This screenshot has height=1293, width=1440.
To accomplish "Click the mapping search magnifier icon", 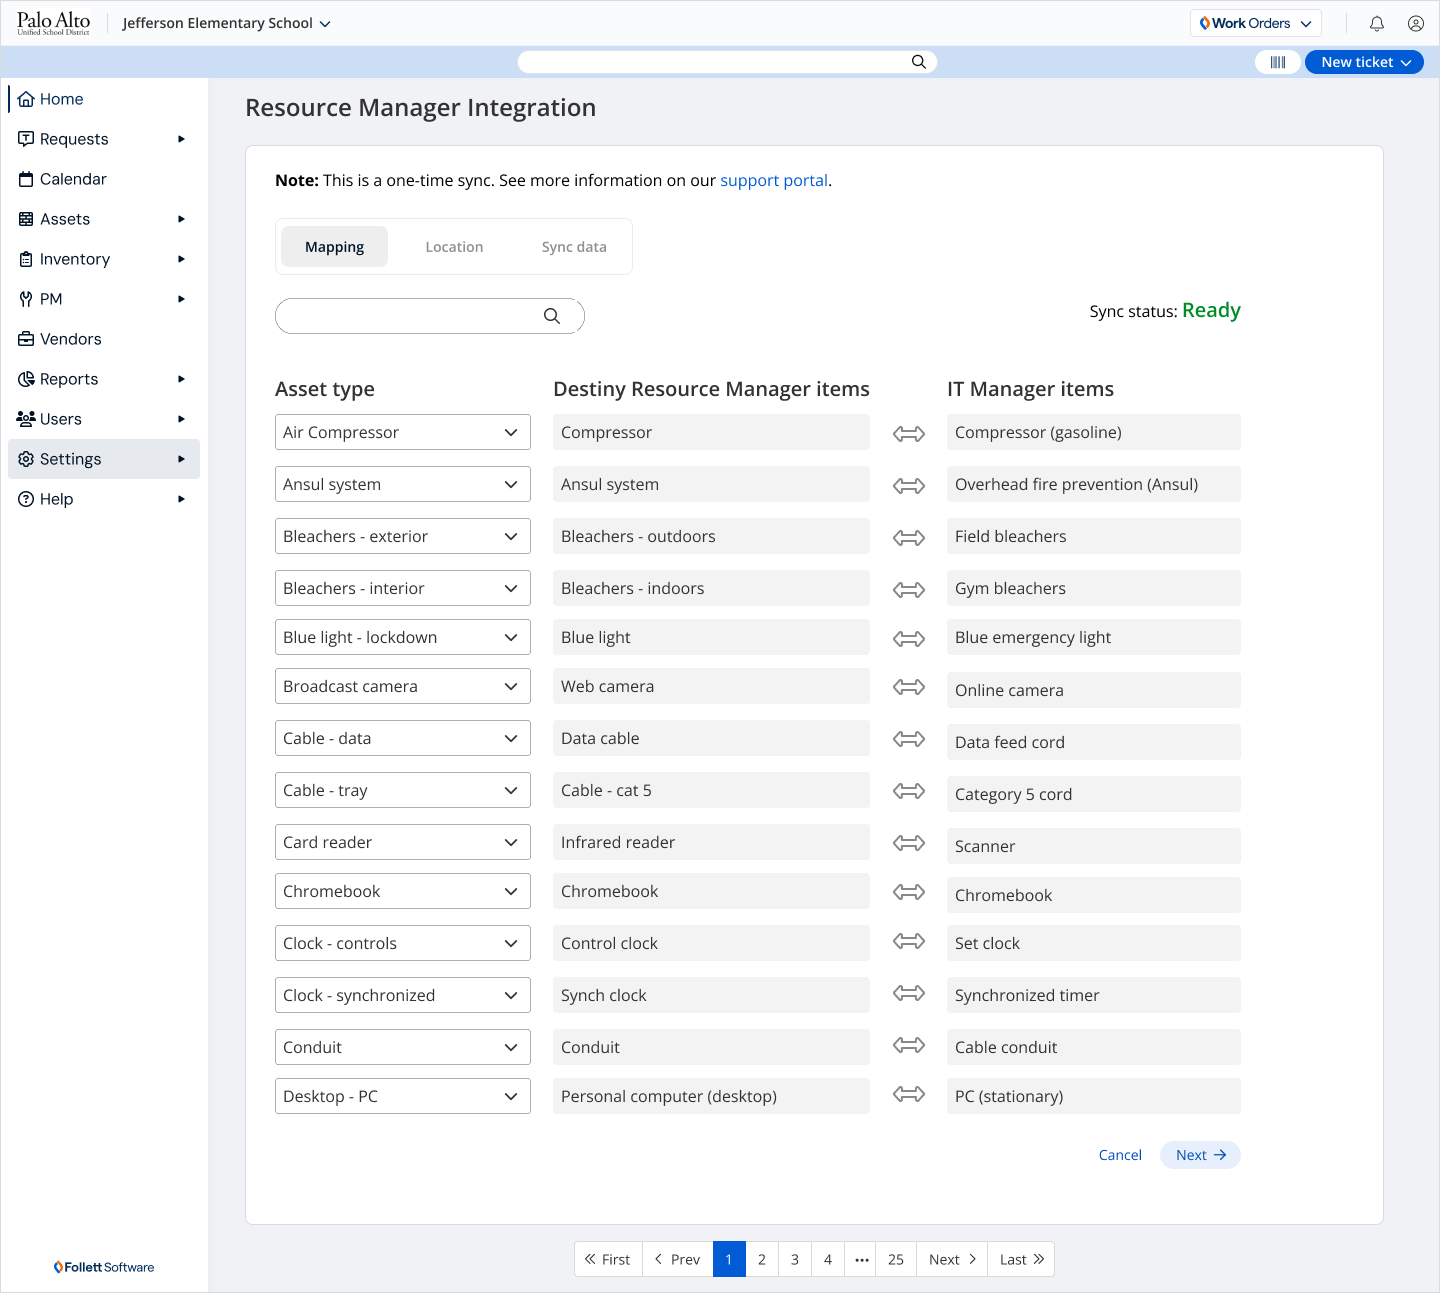I will tap(551, 316).
